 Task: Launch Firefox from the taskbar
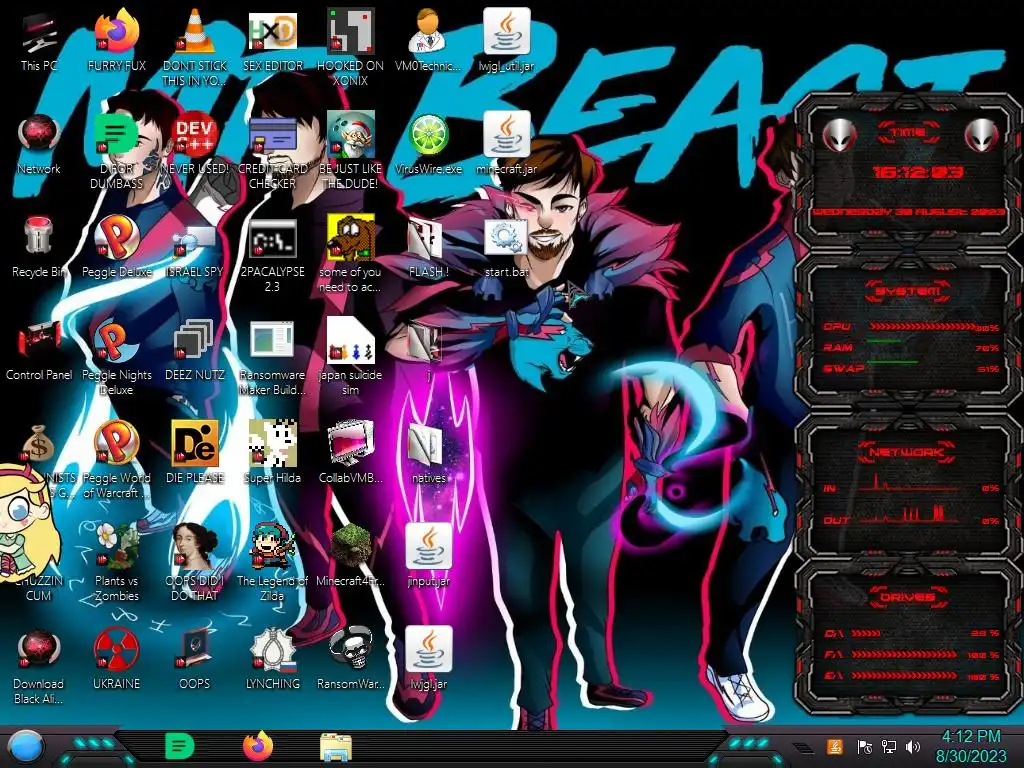pos(257,746)
